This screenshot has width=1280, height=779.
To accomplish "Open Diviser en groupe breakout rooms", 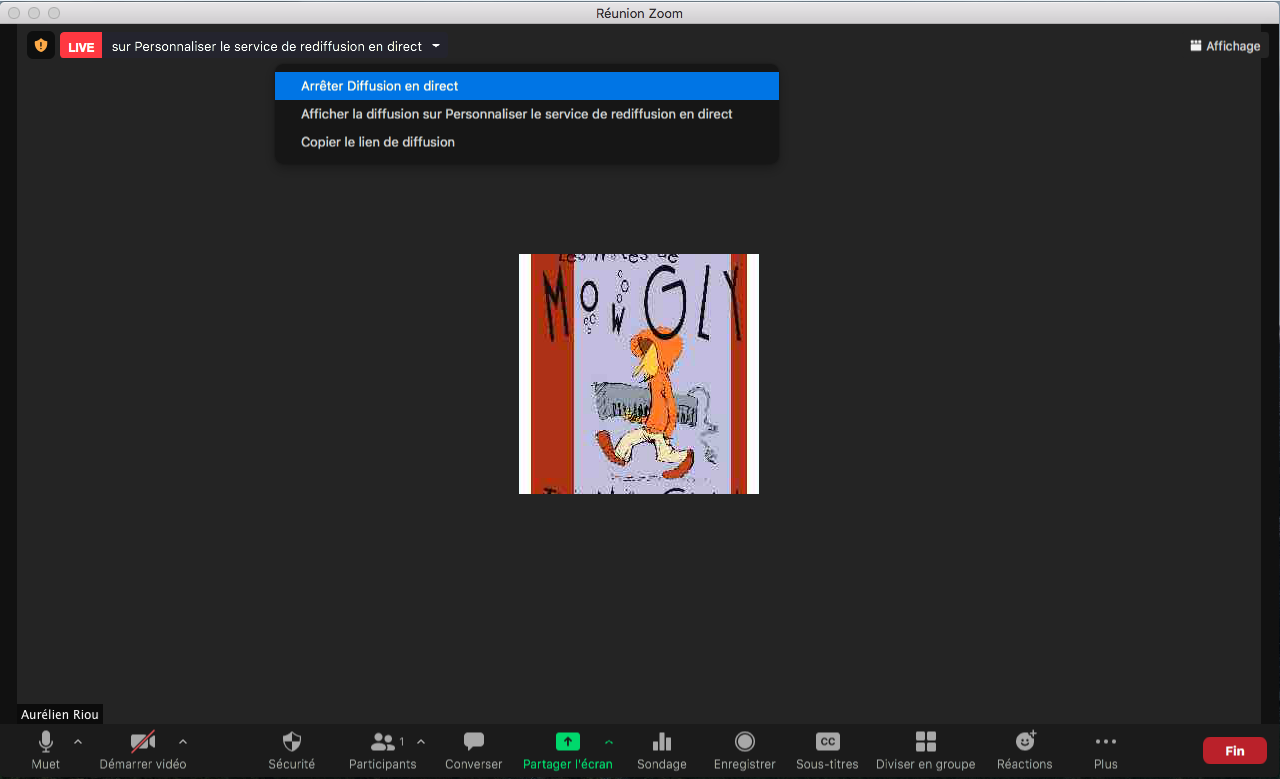I will click(x=925, y=742).
